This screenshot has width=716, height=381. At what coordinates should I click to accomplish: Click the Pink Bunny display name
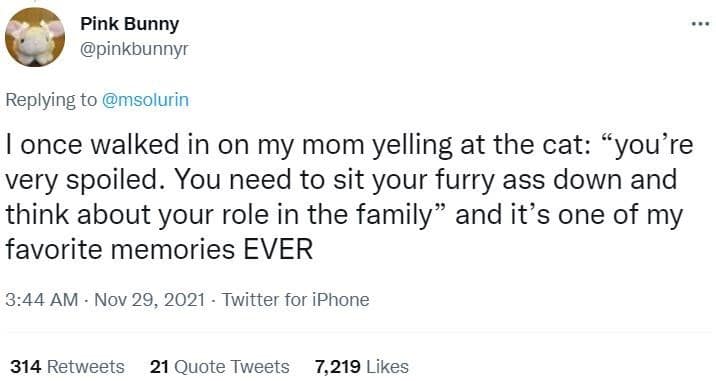[x=129, y=24]
